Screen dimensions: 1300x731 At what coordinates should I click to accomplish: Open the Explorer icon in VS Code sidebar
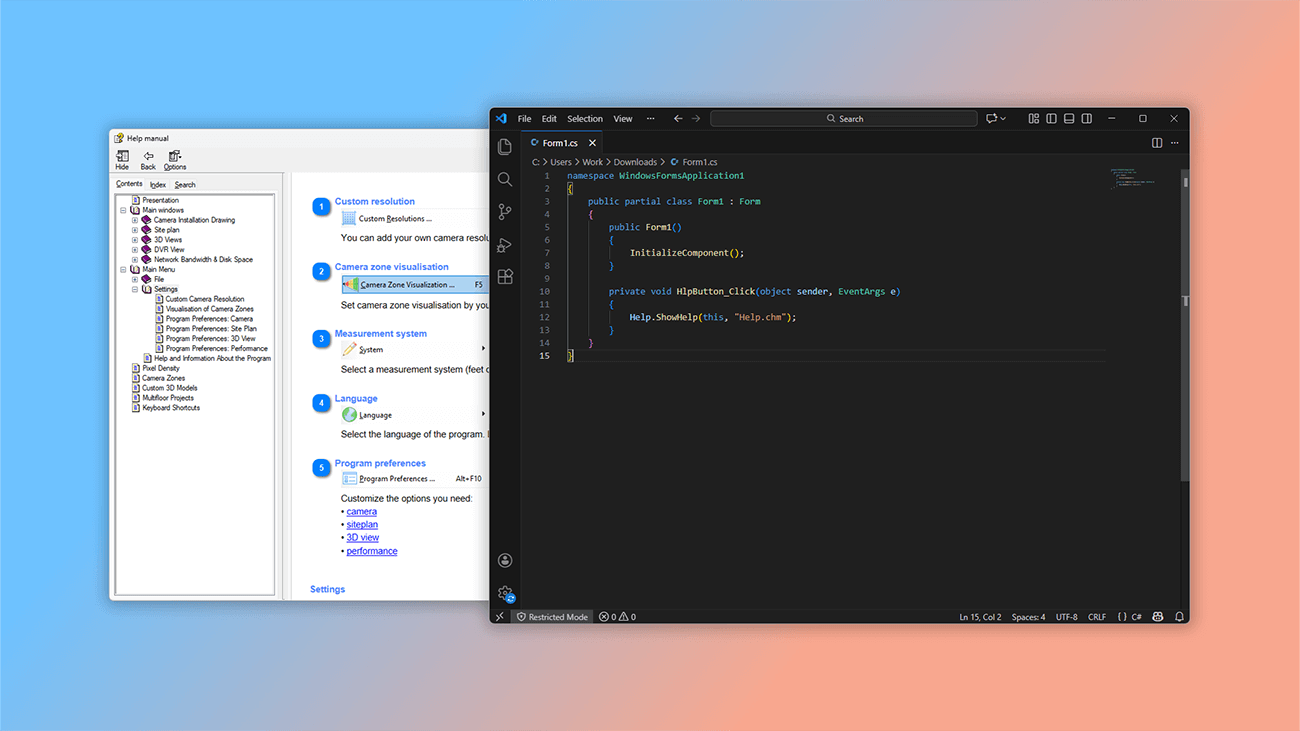click(x=505, y=146)
